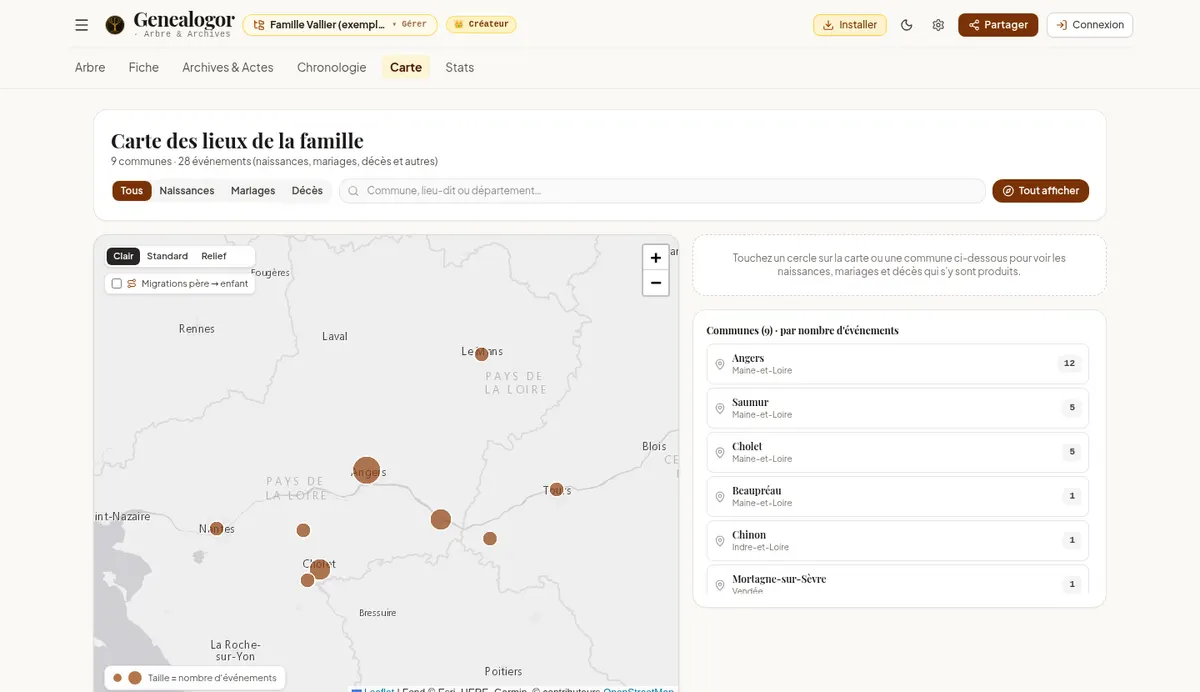This screenshot has height=692, width=1200.
Task: Click the Connexion login button
Action: click(x=1090, y=25)
